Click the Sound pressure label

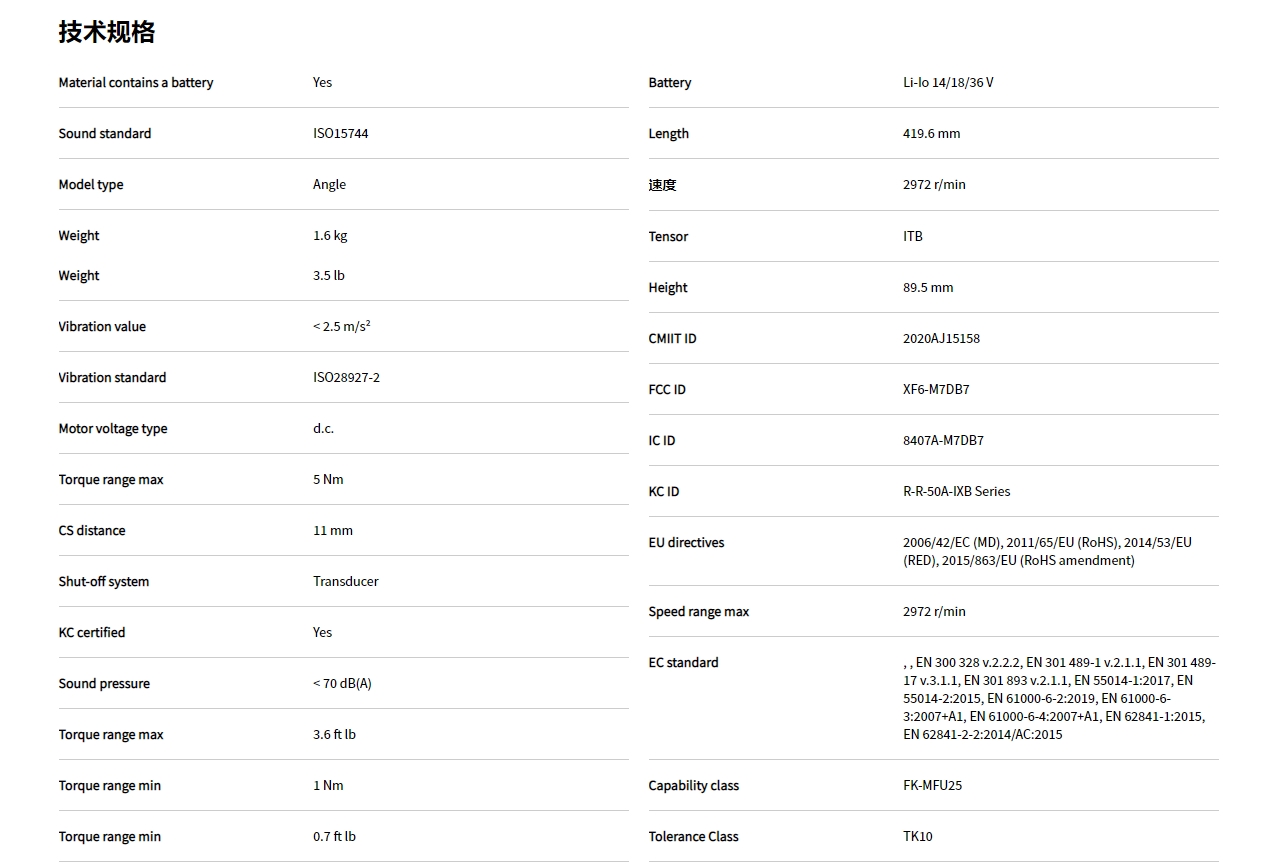pos(104,683)
